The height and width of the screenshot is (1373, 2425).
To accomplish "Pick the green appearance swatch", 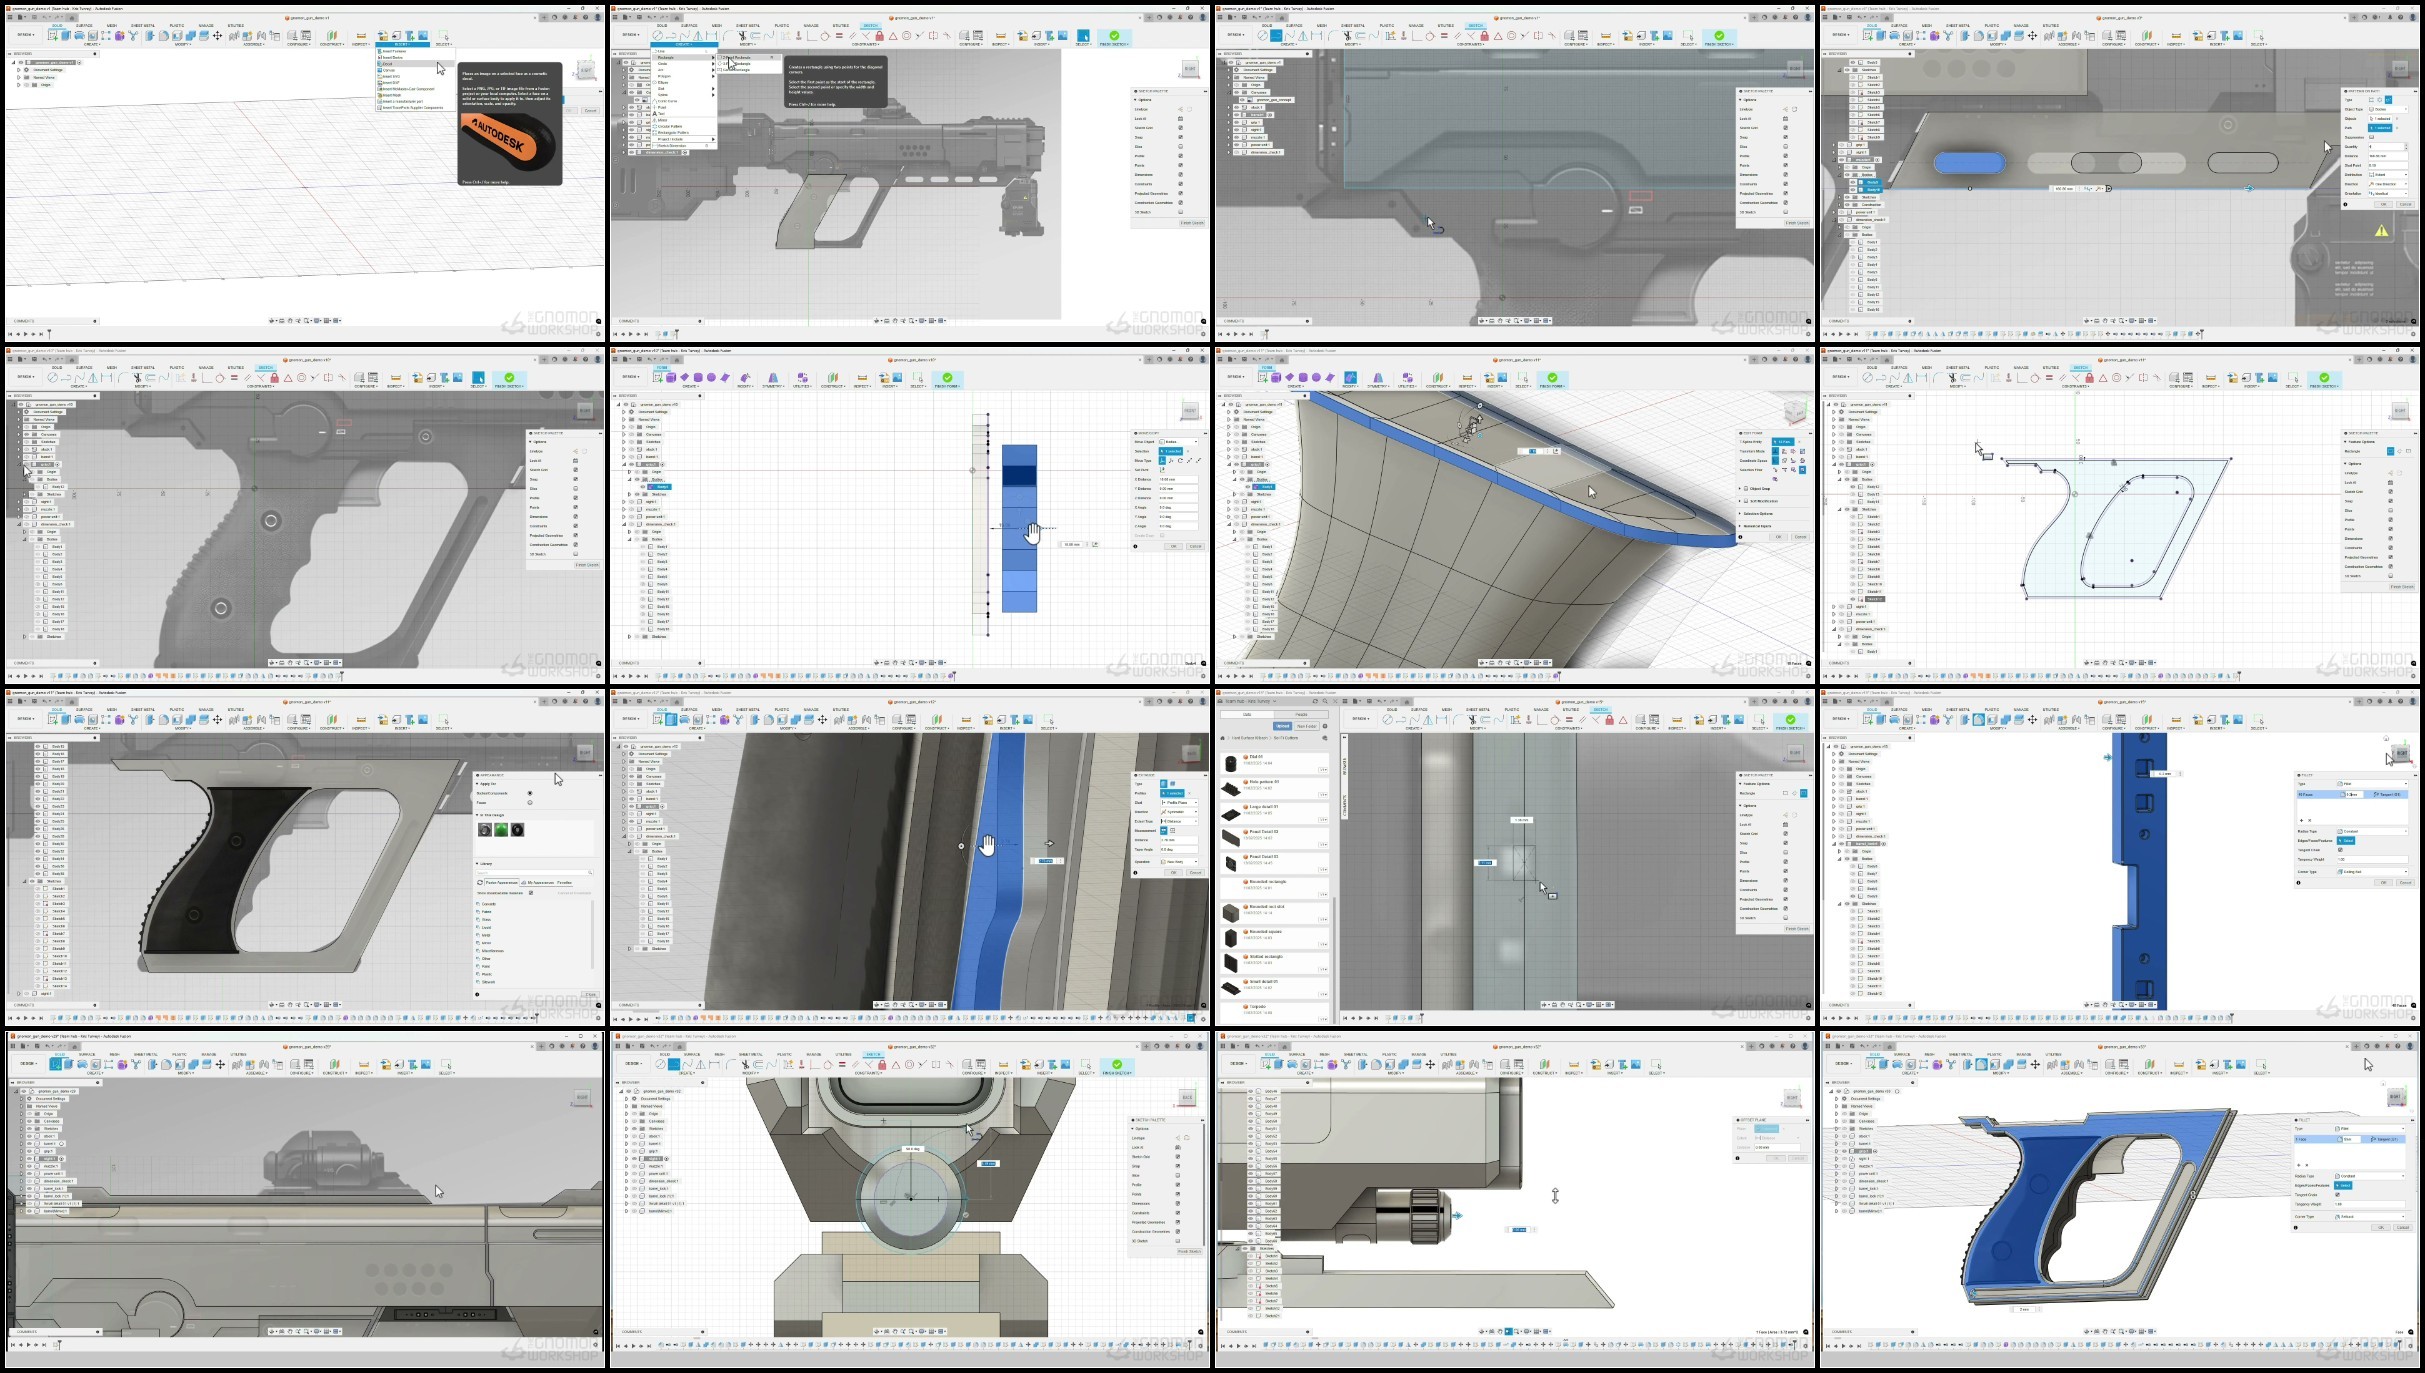I will tap(501, 830).
